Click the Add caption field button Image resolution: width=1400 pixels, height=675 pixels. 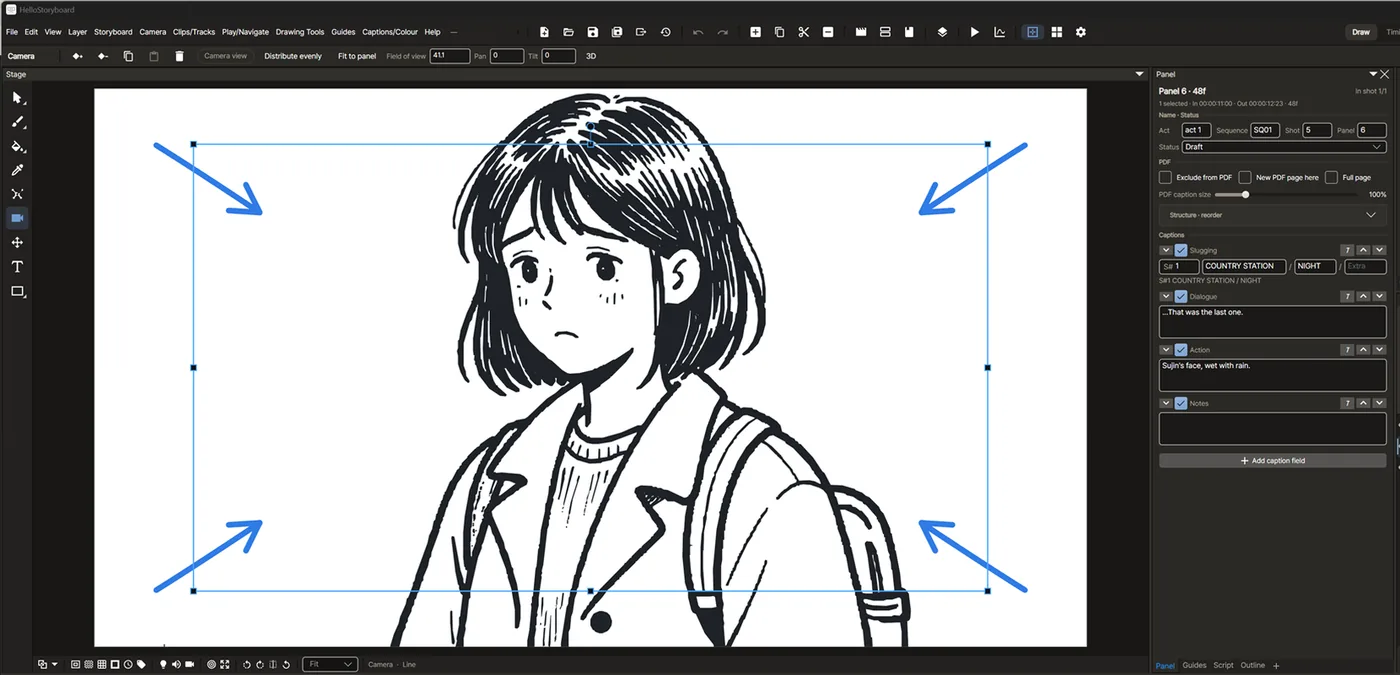[x=1272, y=461]
